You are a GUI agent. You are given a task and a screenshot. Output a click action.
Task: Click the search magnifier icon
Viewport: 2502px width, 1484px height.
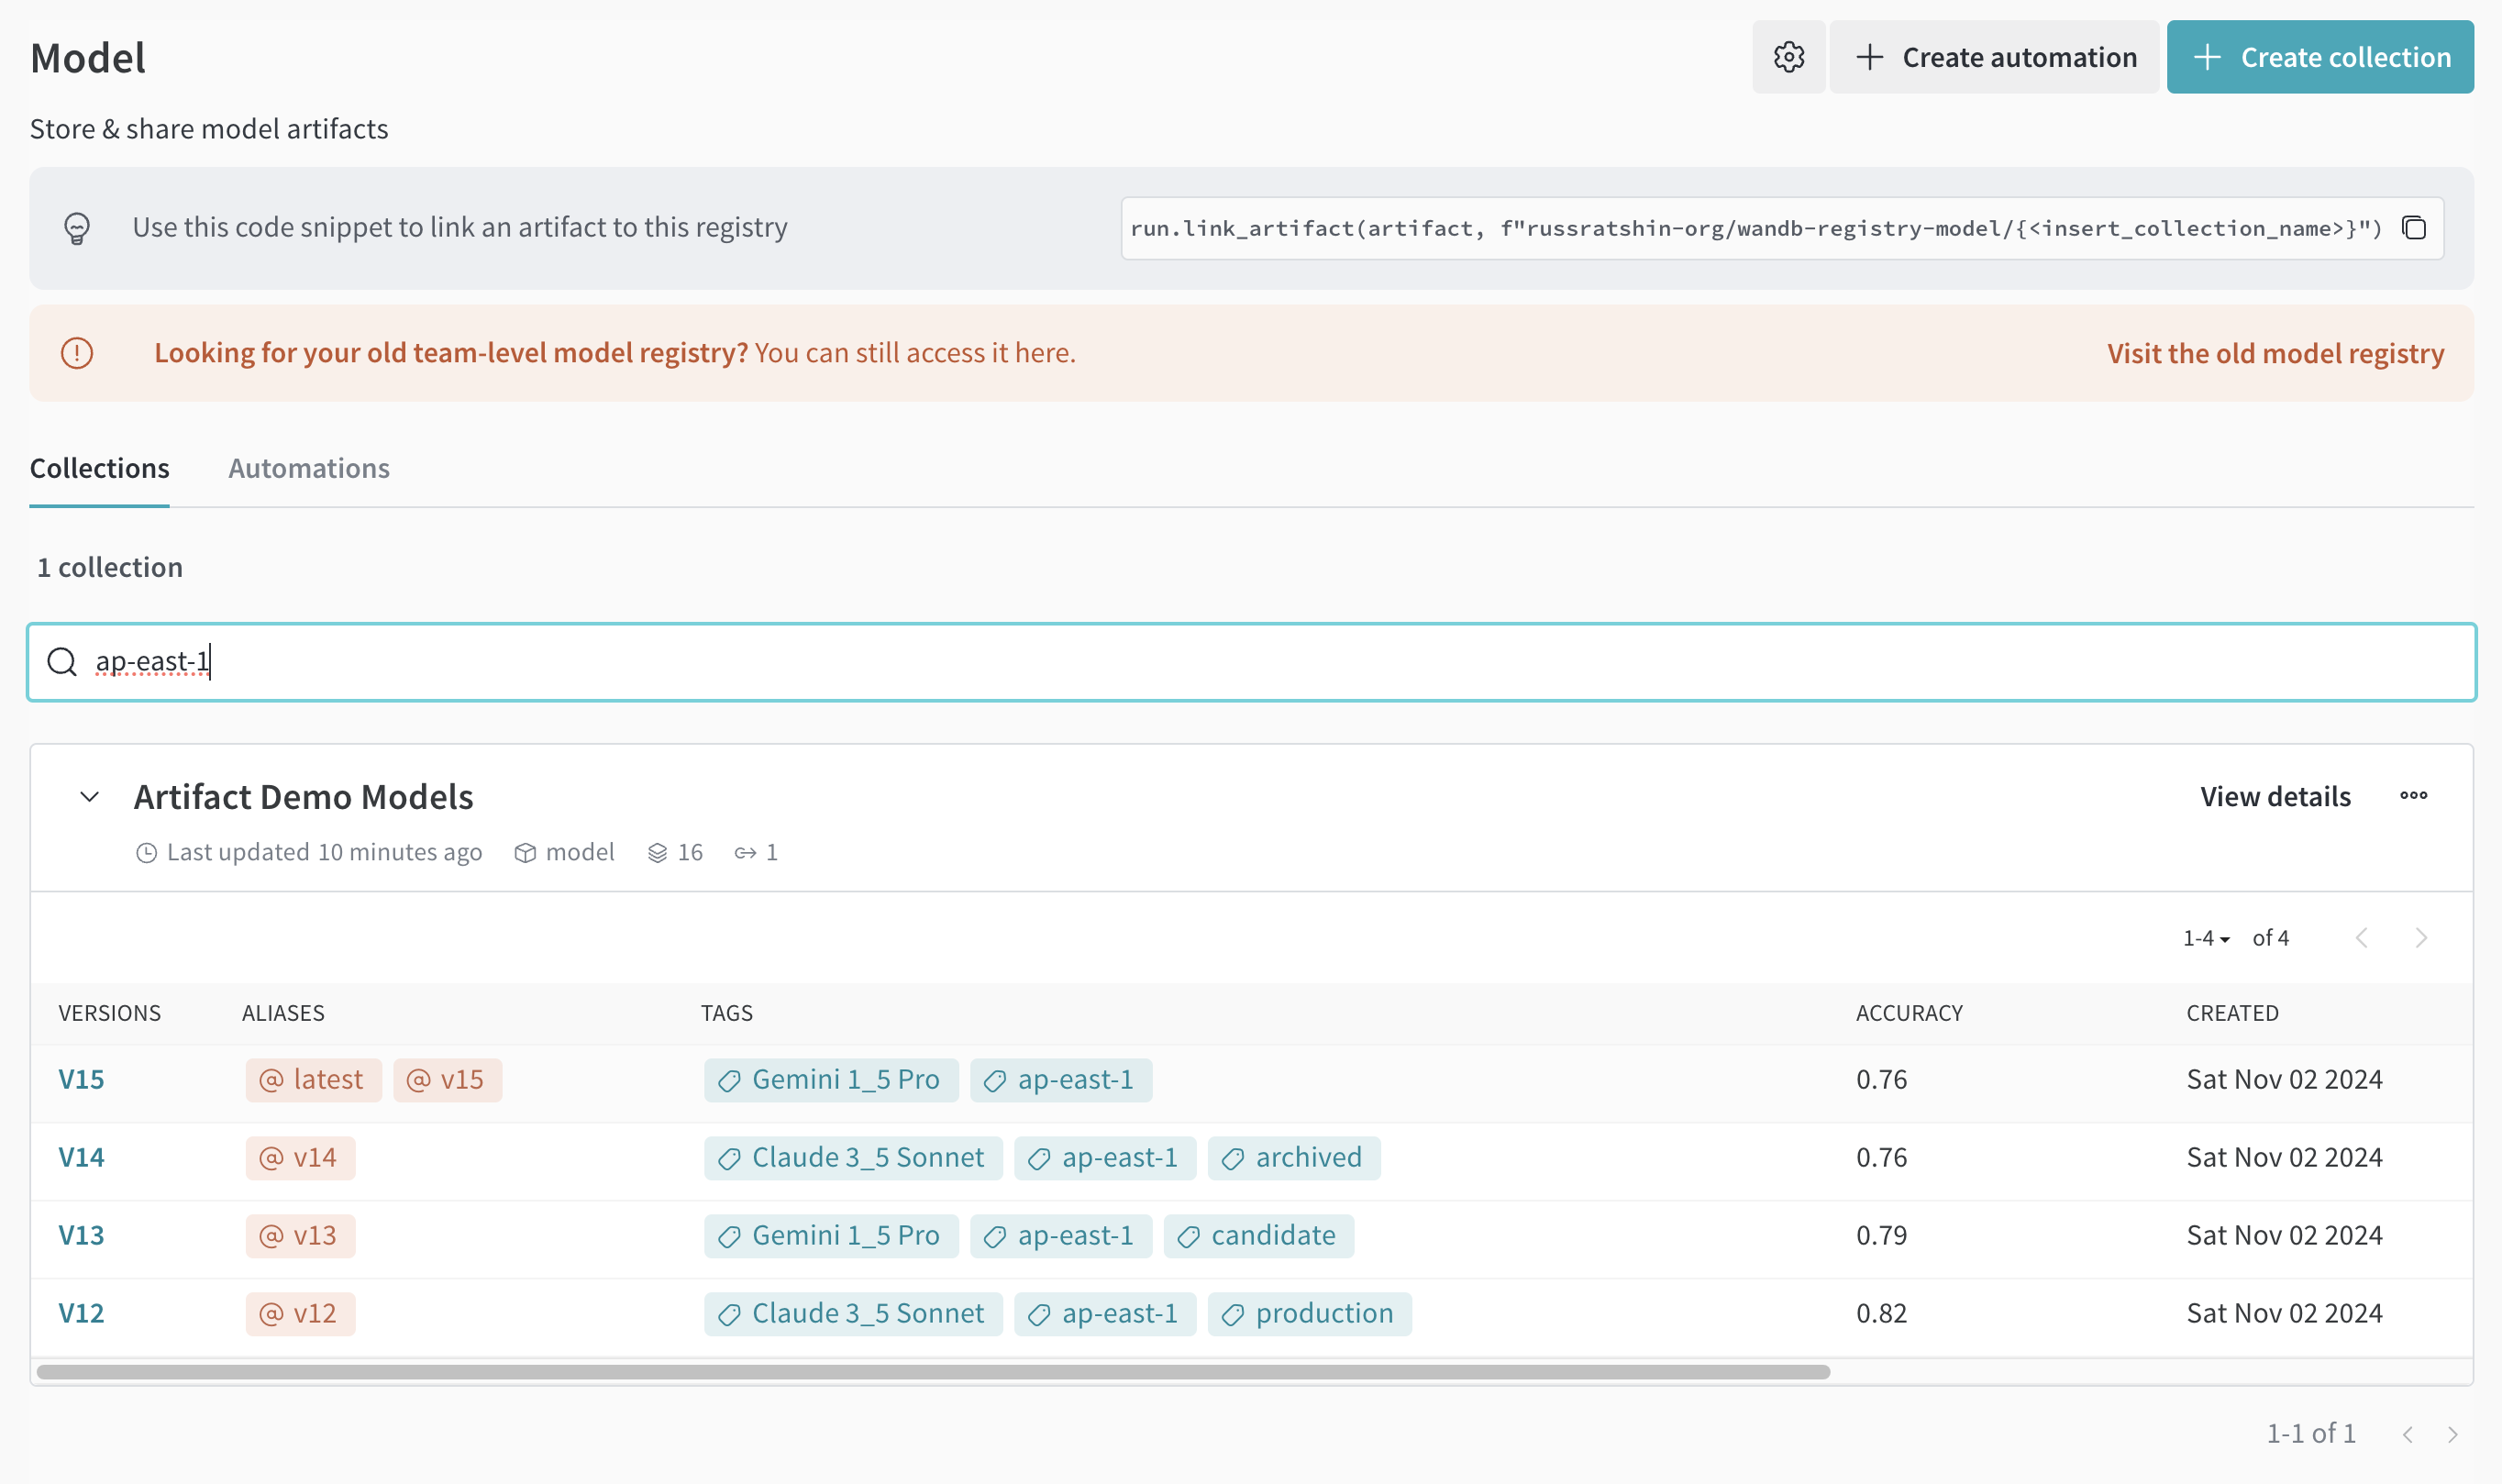click(62, 662)
